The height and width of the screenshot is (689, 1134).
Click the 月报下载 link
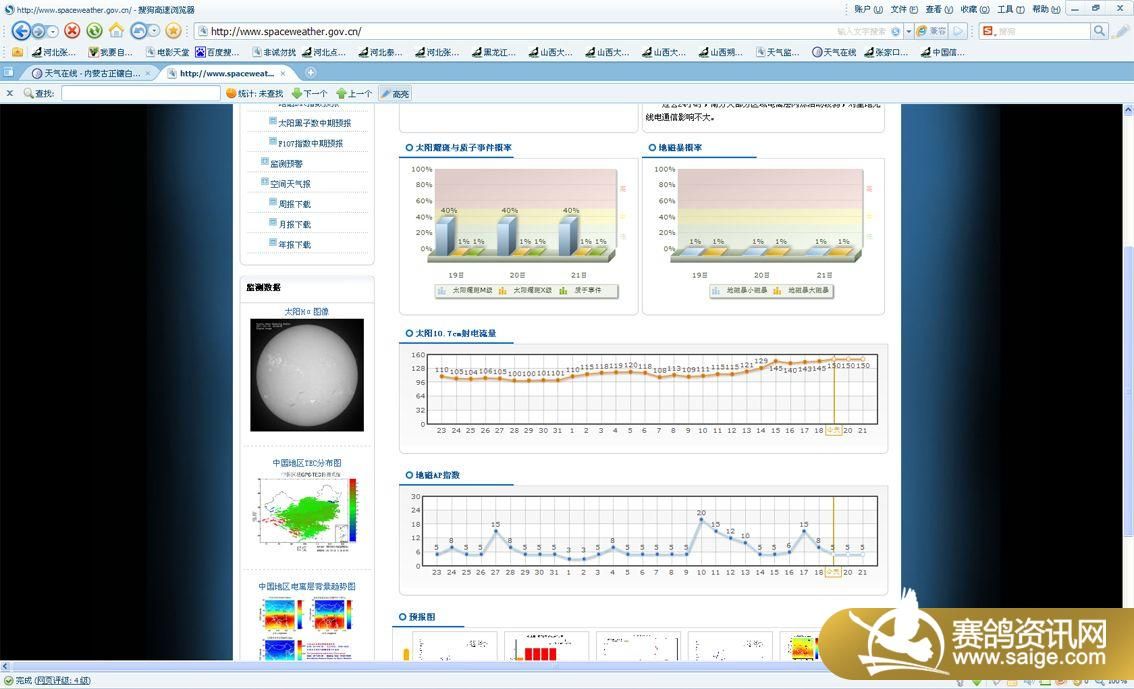[294, 224]
